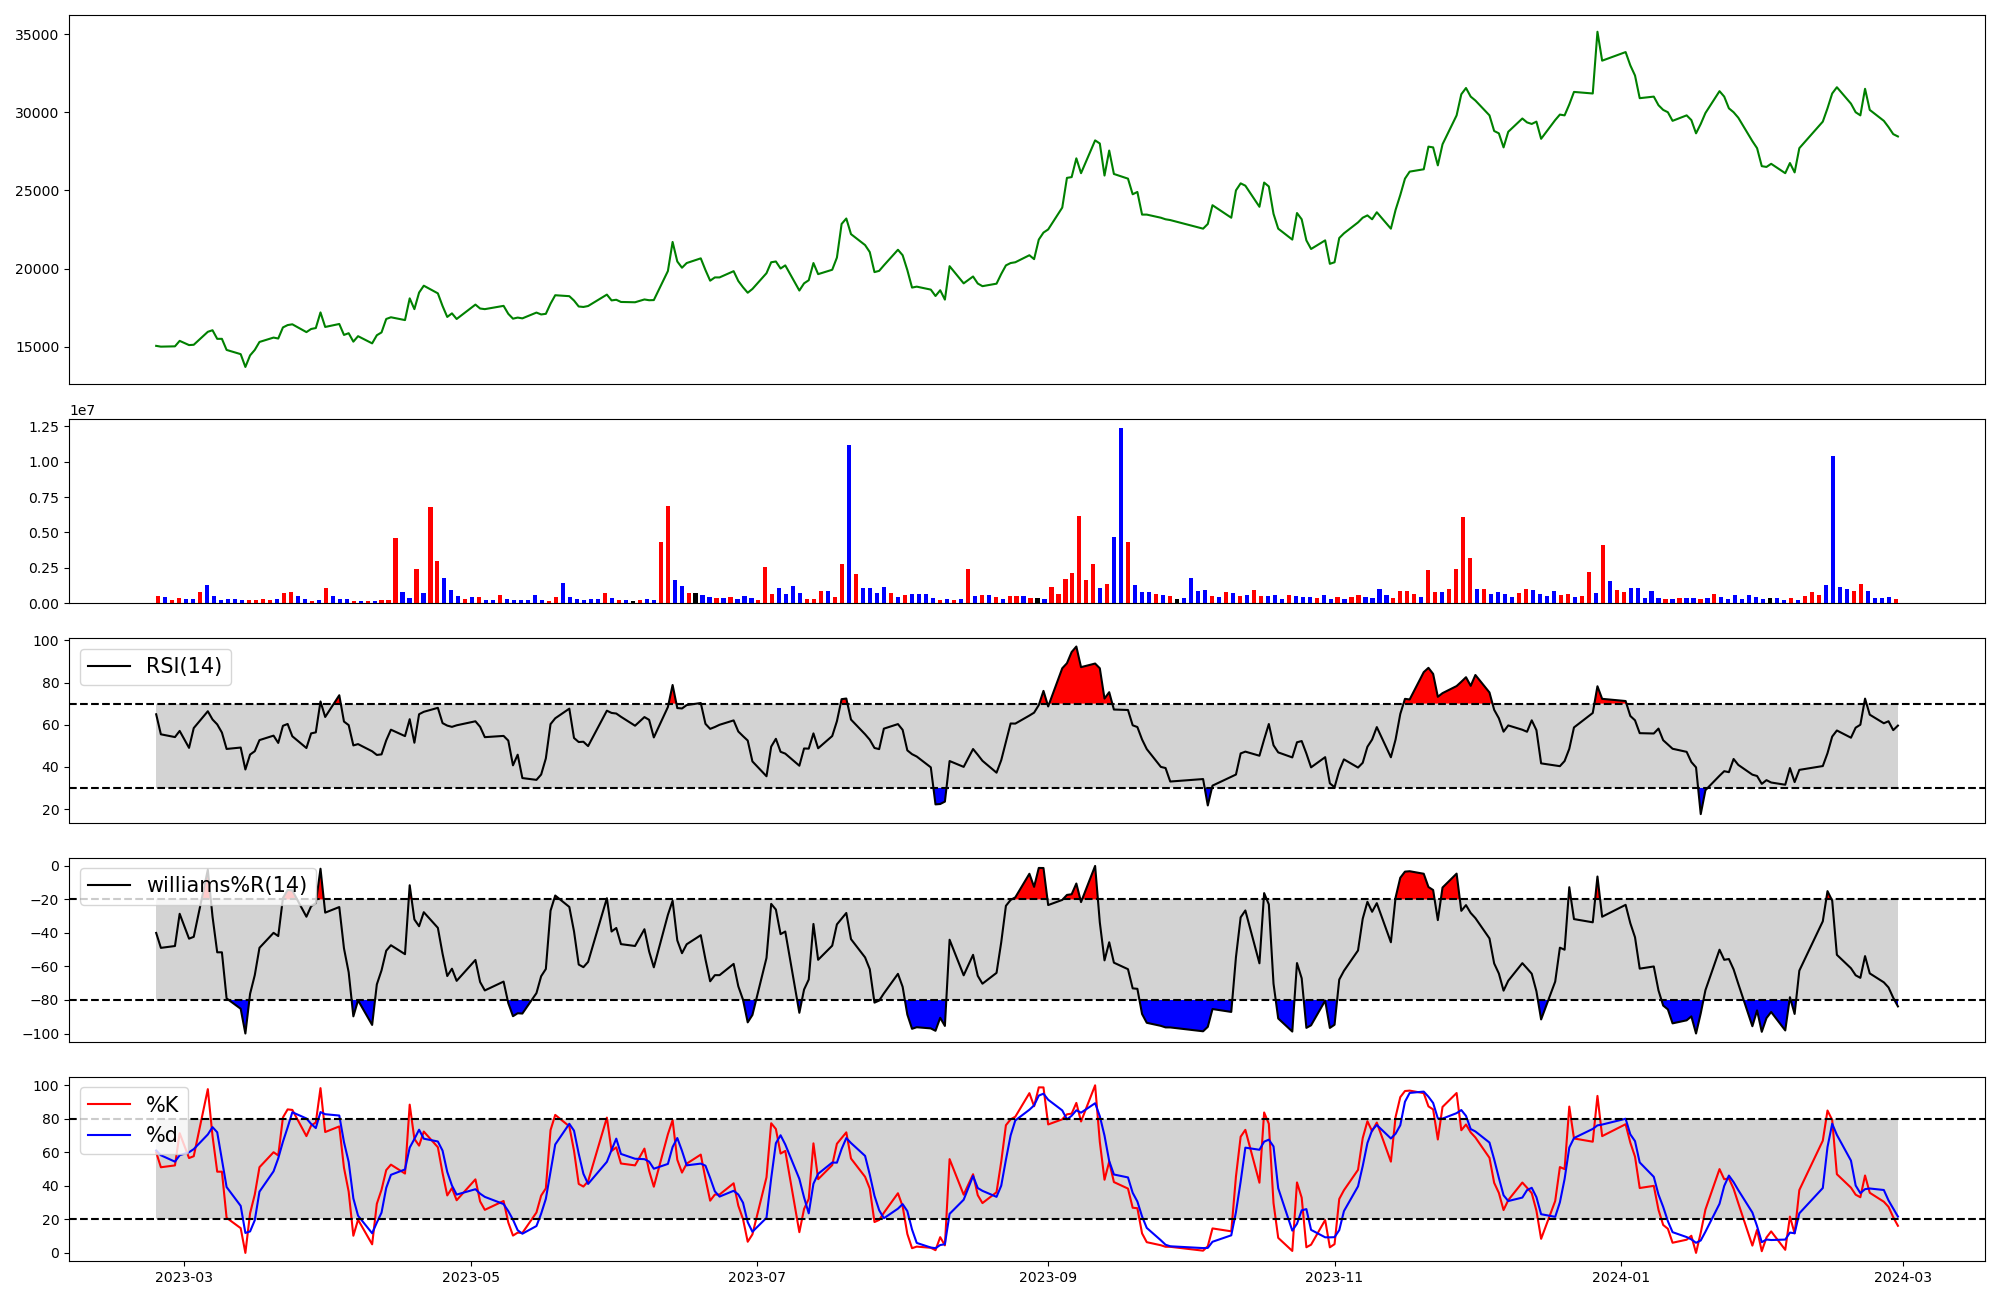Click the tall blue volume bar in July 2023
The width and height of the screenshot is (2000, 1300).
tap(849, 524)
